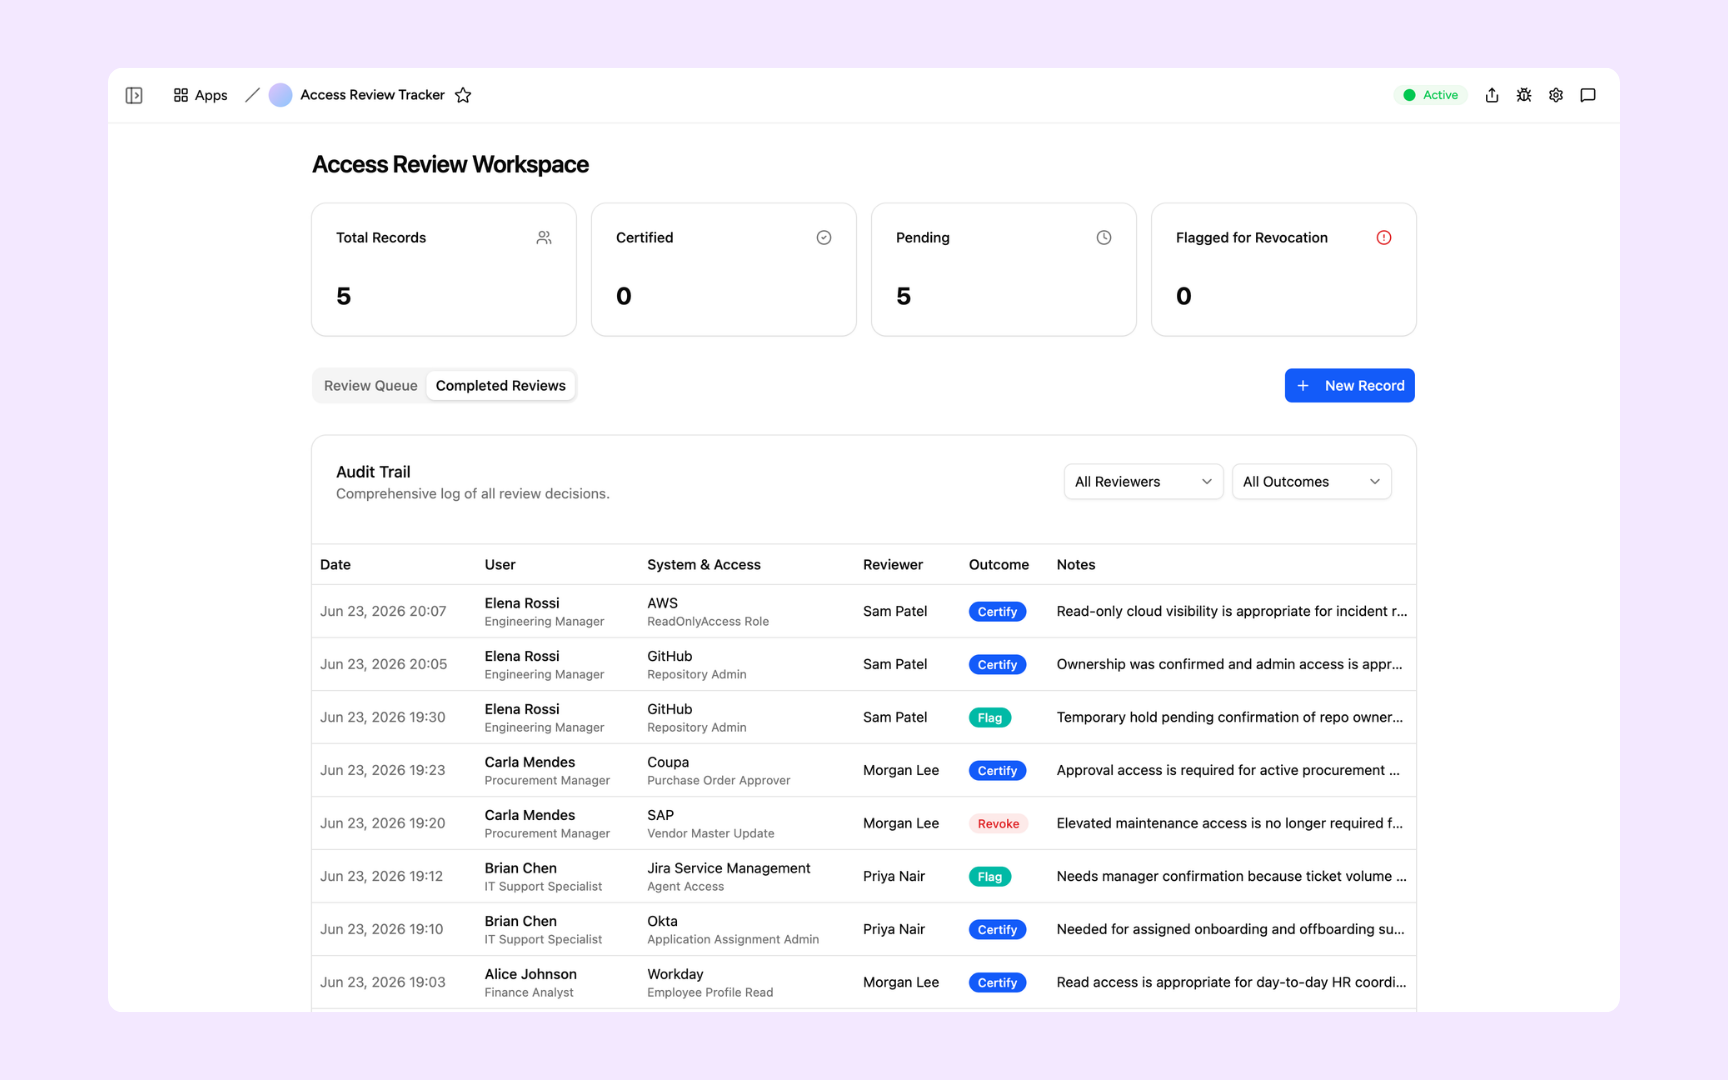
Task: Click the note starting 'Temporary hold pending'
Action: pyautogui.click(x=1230, y=718)
